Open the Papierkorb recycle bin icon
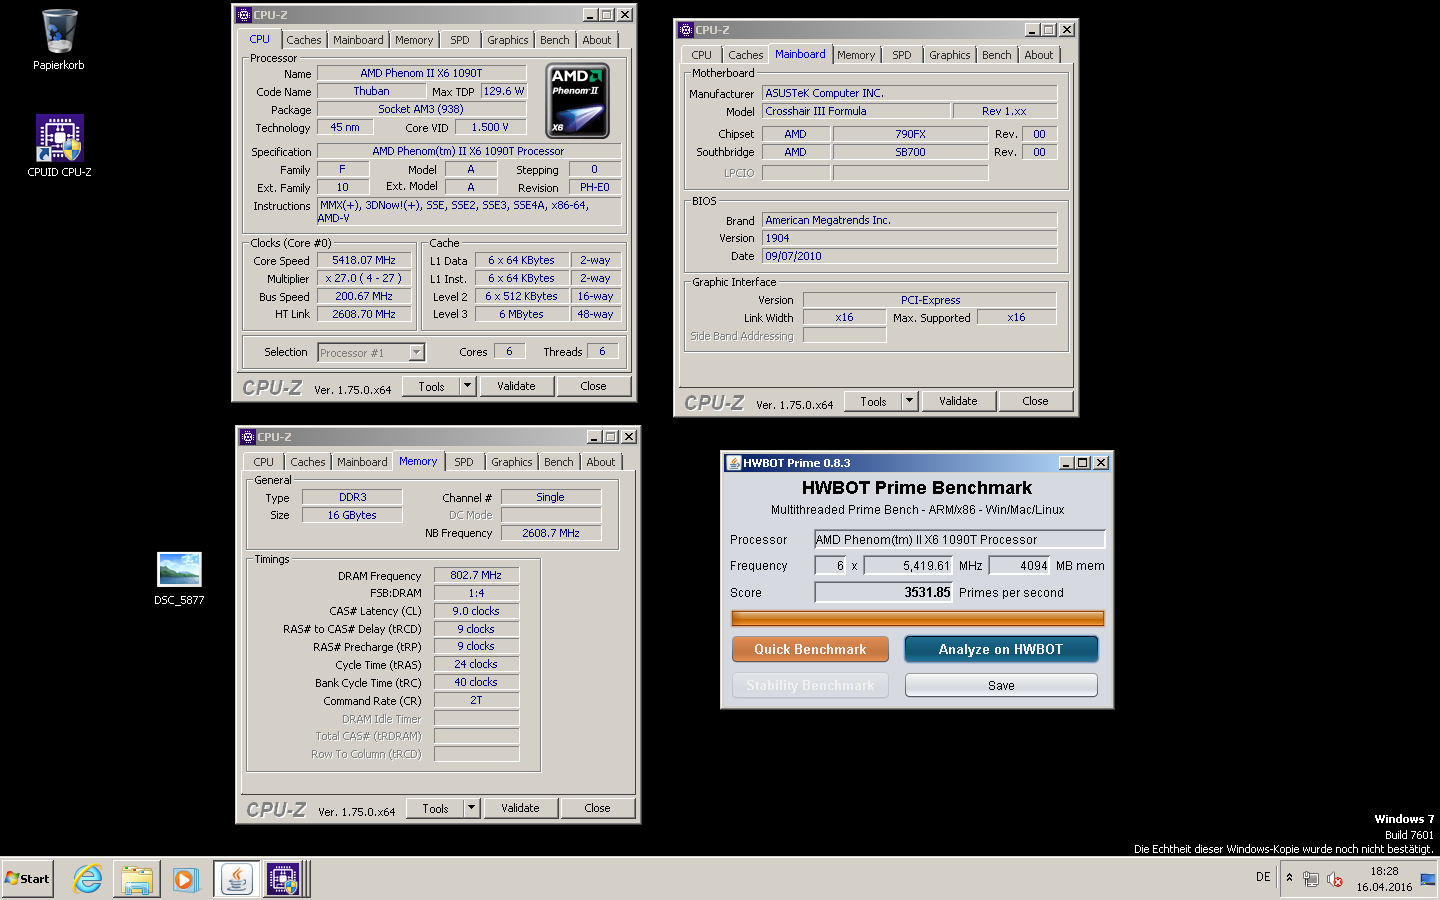This screenshot has height=900, width=1440. pos(59,40)
